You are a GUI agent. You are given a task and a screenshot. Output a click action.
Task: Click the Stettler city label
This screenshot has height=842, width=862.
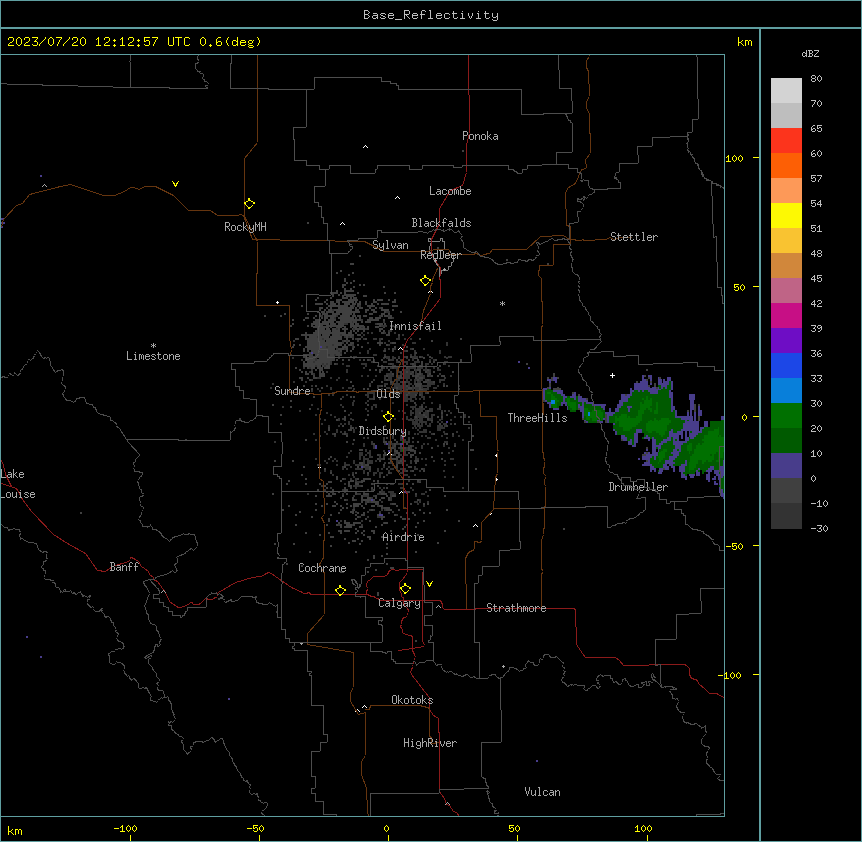point(634,237)
